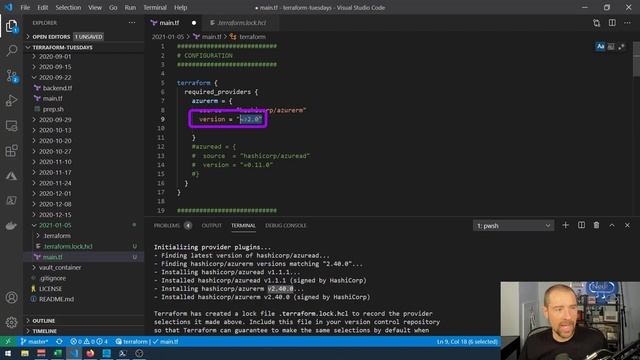This screenshot has height=360, width=640.
Task: Expand the 2020-09-01 folder
Action: pyautogui.click(x=84, y=56)
